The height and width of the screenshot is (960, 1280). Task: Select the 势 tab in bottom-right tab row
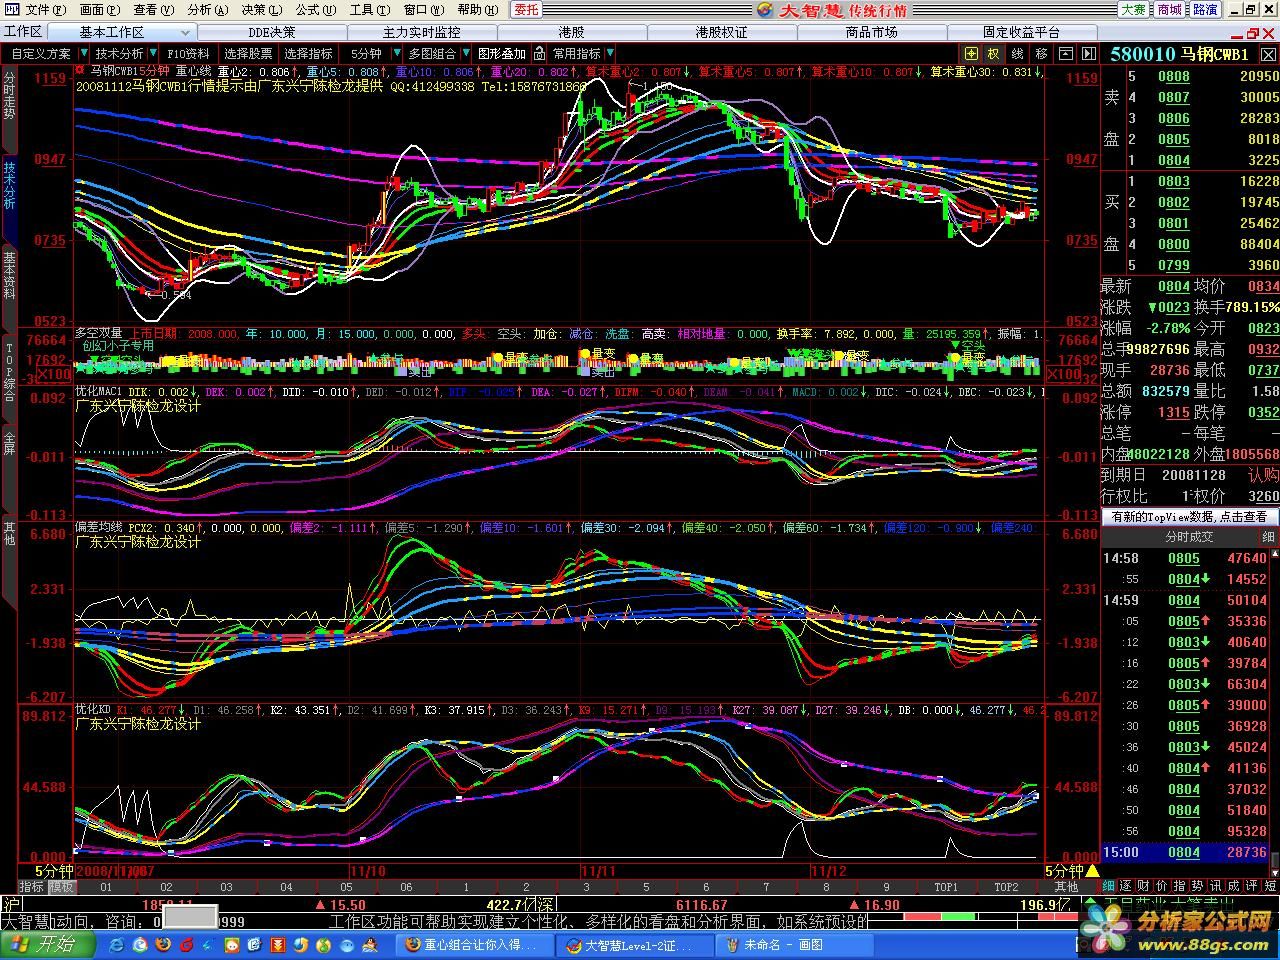tap(1198, 886)
